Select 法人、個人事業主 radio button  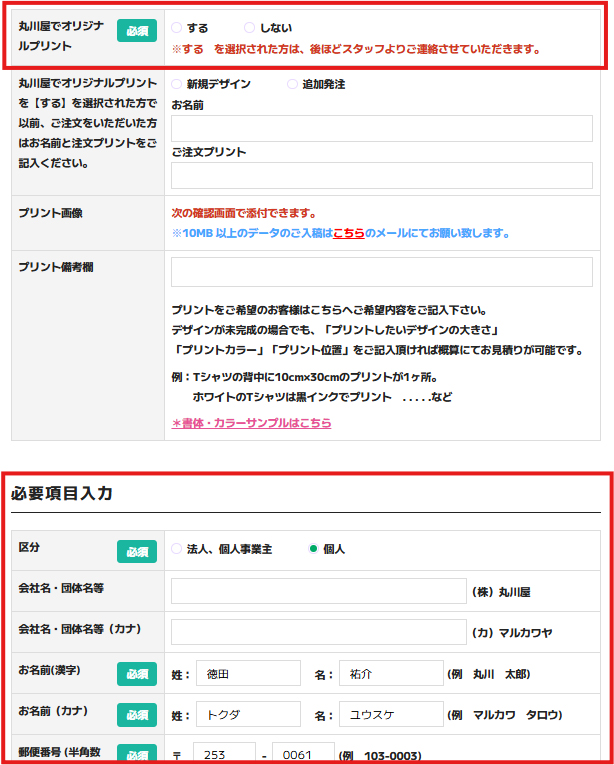point(176,549)
